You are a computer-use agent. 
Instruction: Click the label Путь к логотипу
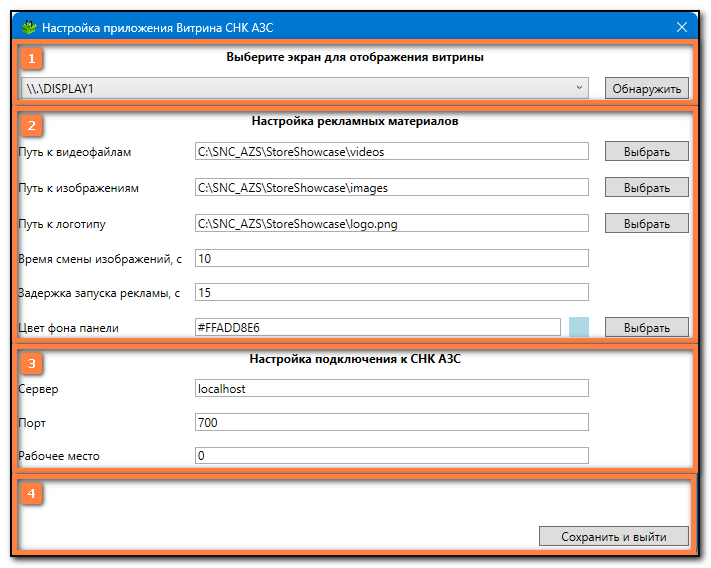62,224
